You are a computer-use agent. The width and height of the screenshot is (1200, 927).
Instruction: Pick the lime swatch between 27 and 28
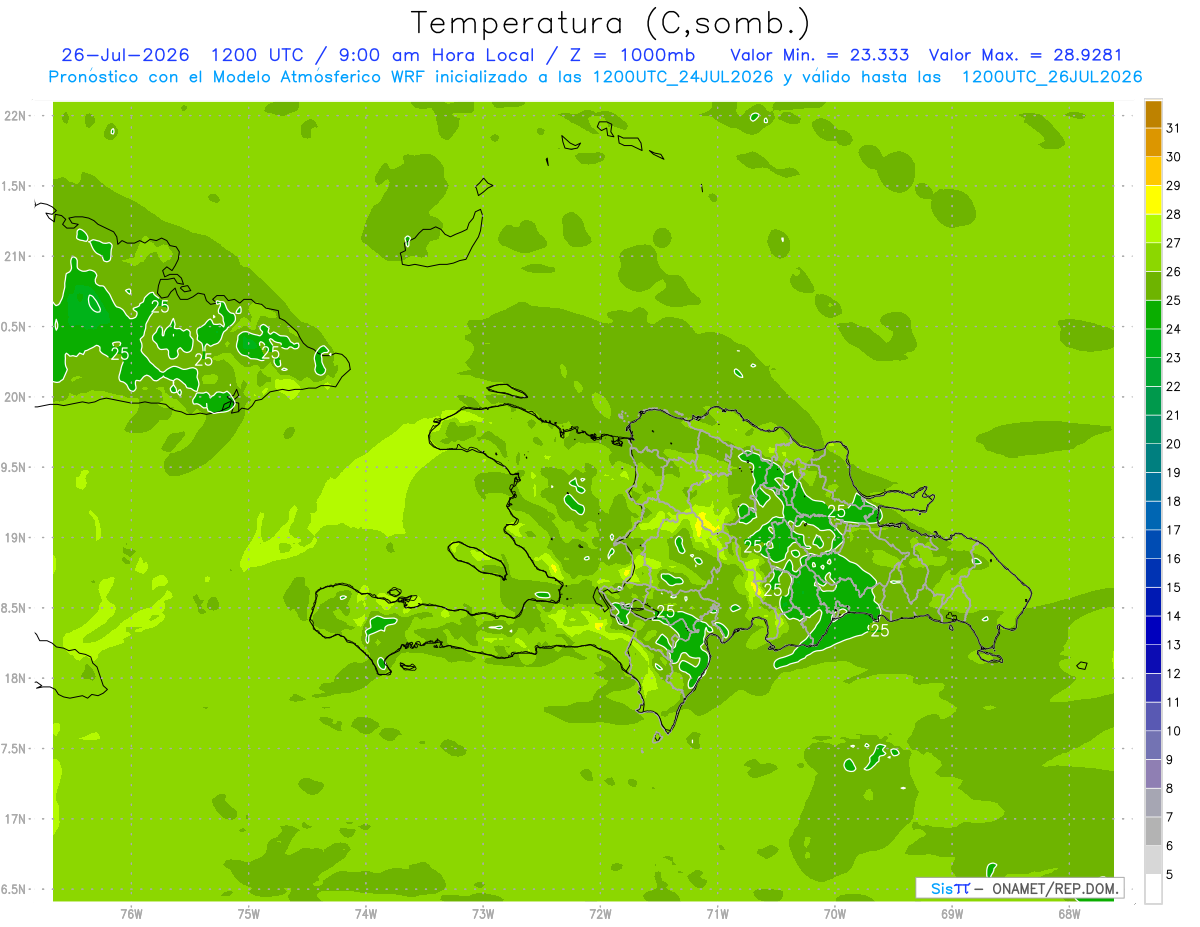[1153, 229]
